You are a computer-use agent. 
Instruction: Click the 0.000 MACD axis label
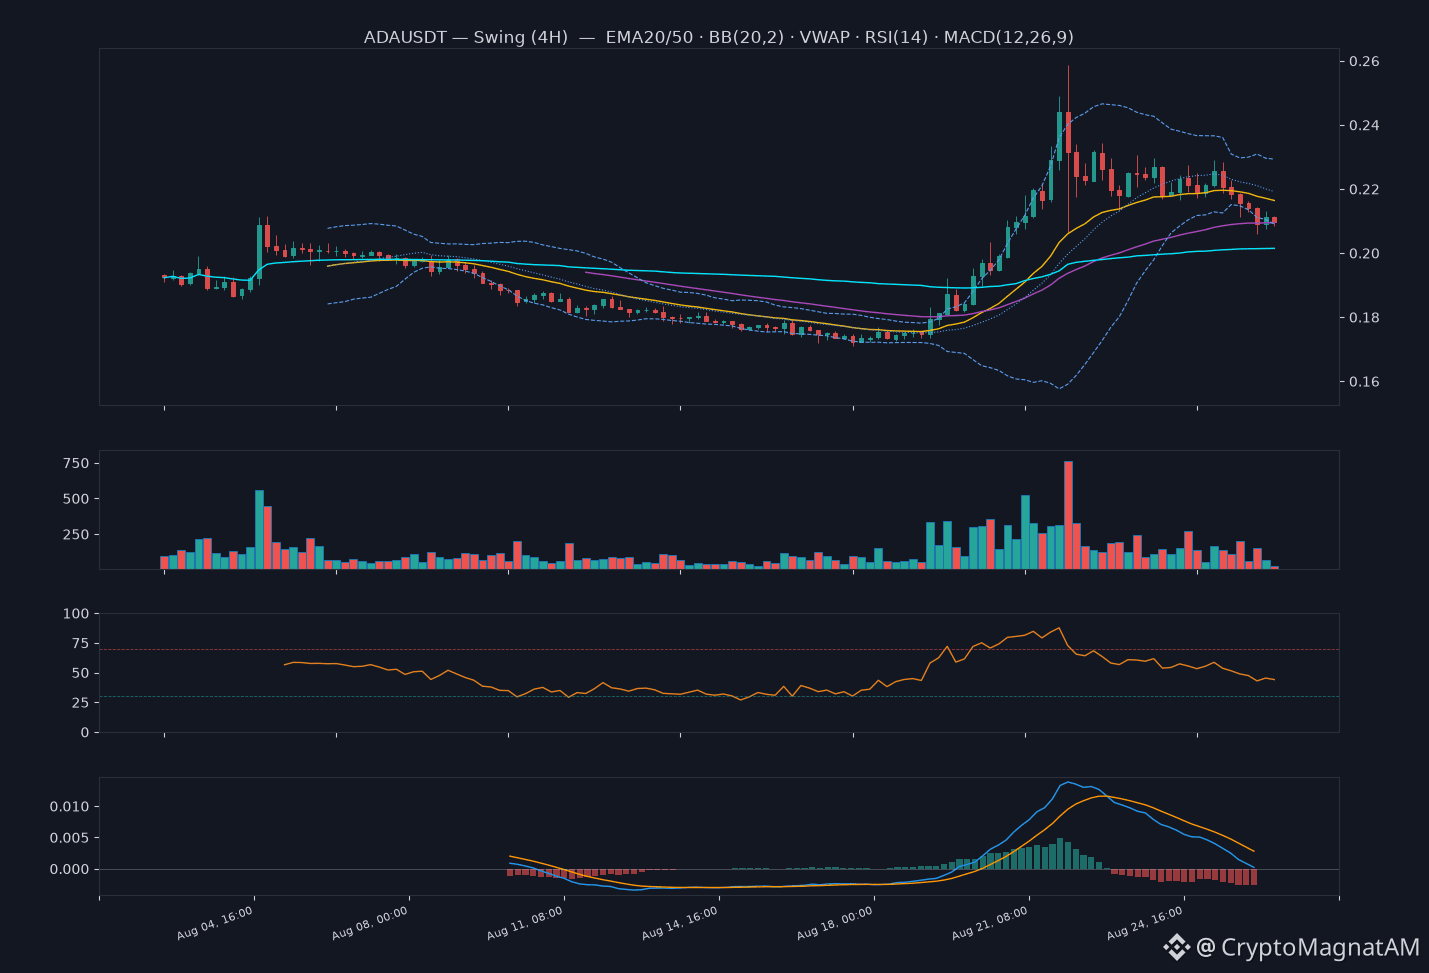pos(69,870)
